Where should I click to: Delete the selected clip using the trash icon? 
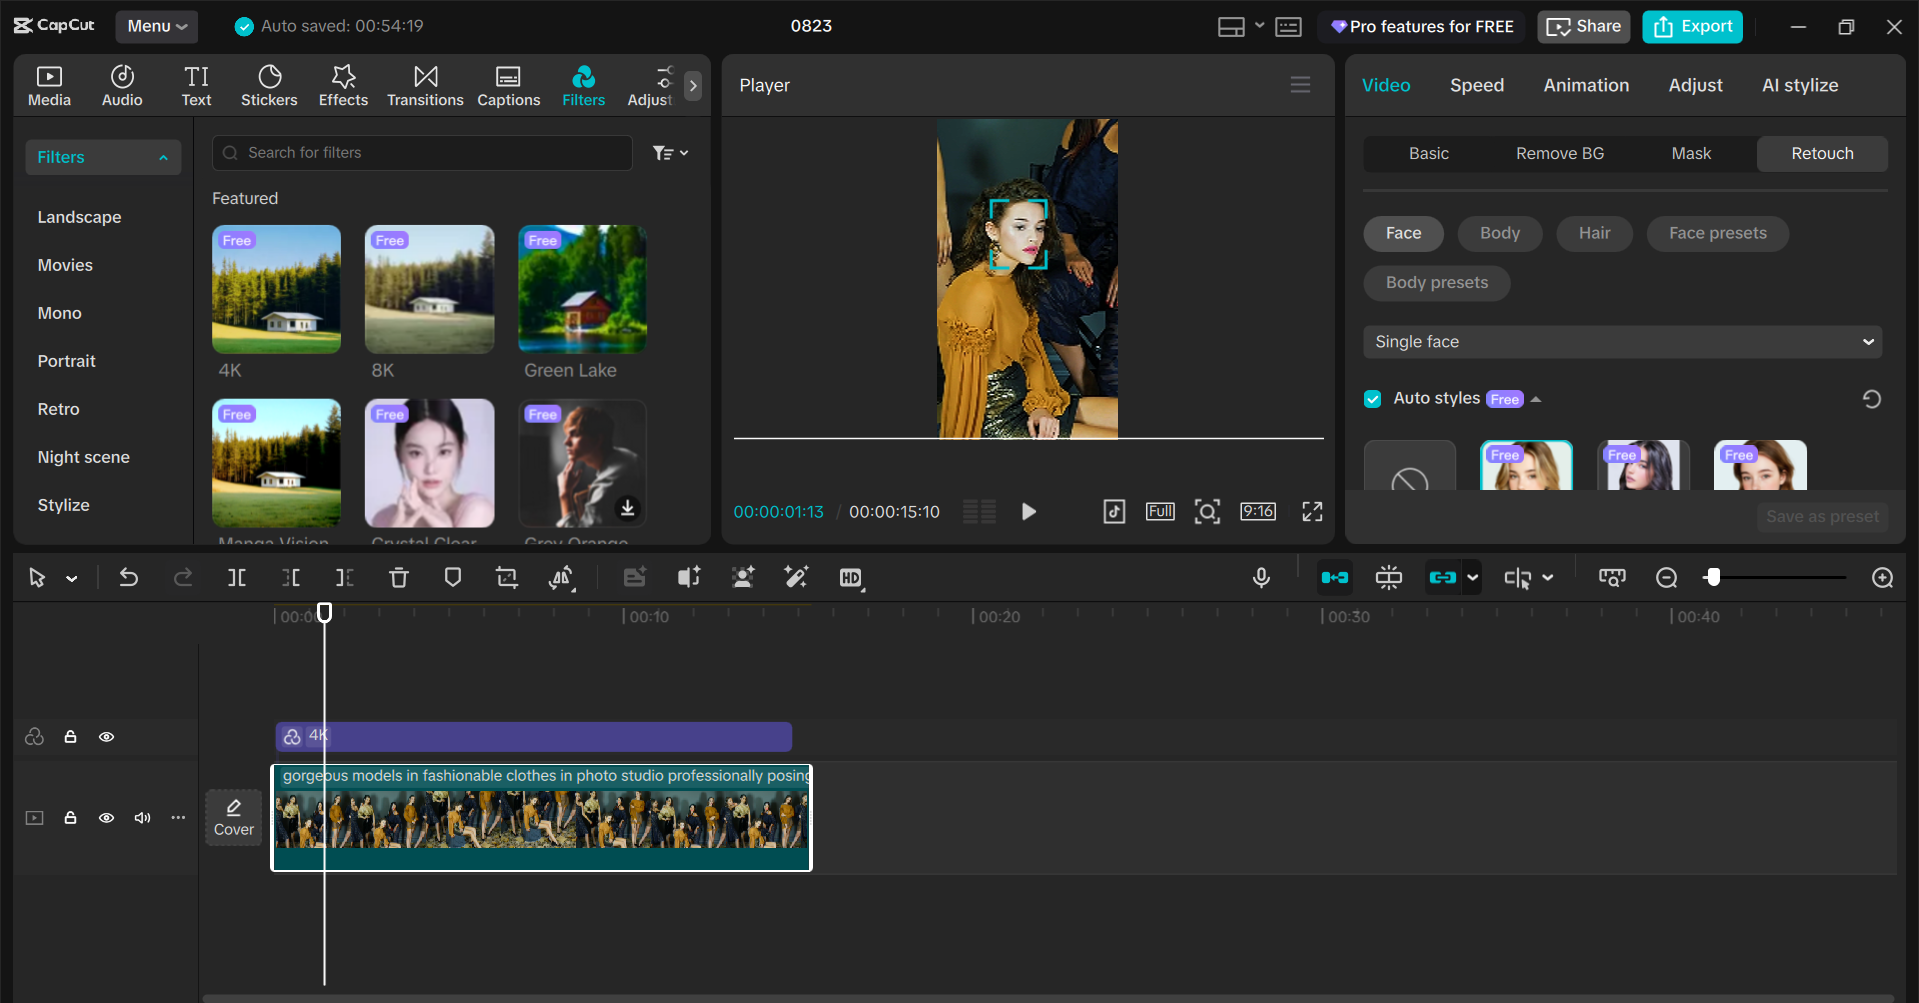tap(398, 577)
